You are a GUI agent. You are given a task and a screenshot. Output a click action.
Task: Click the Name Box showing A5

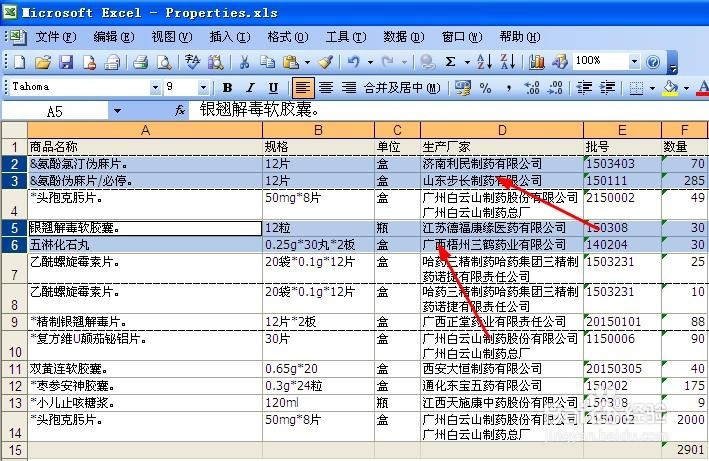click(x=55, y=111)
